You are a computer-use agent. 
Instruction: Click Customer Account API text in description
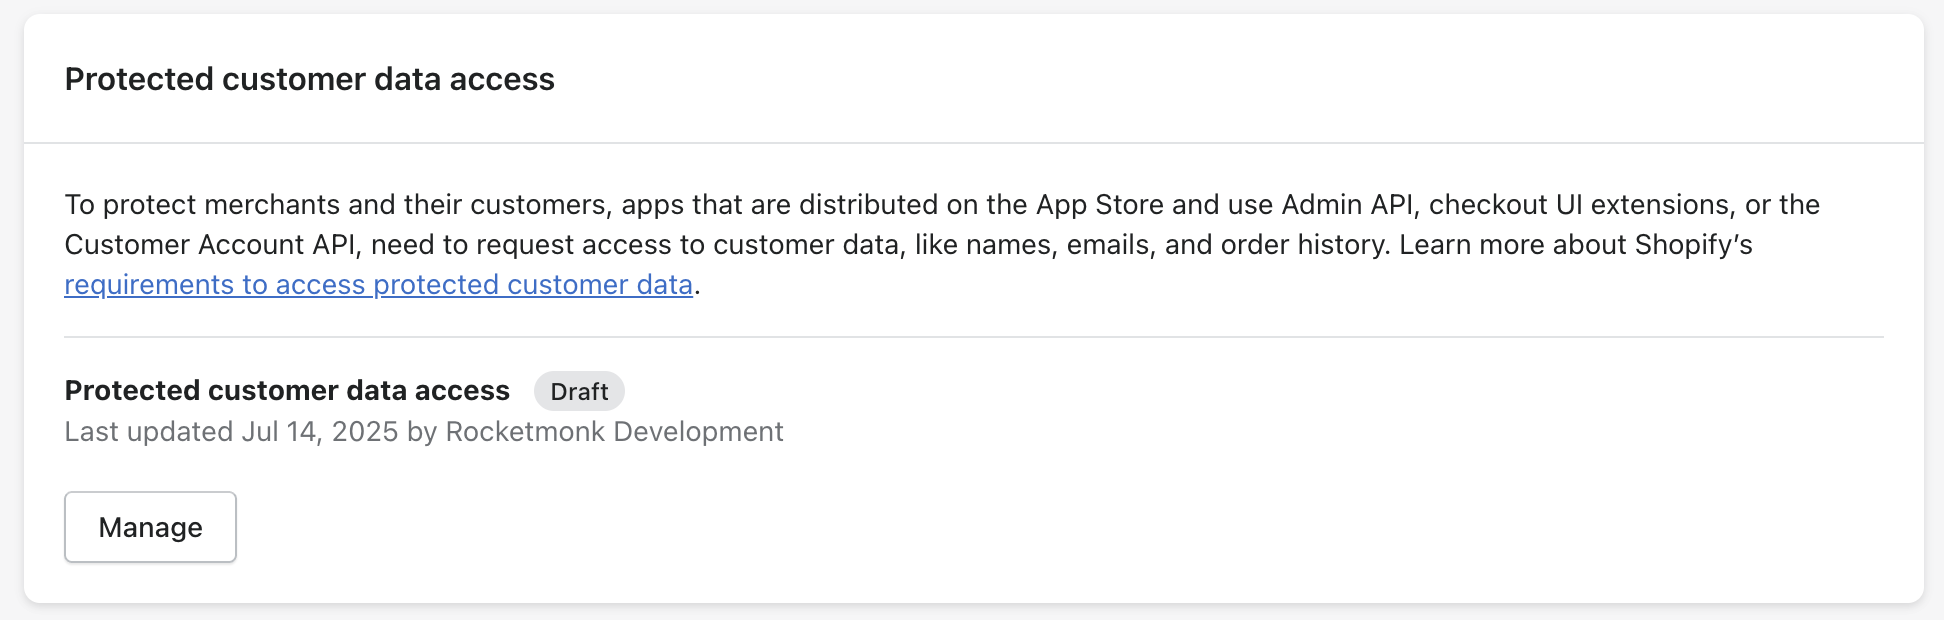(x=207, y=245)
